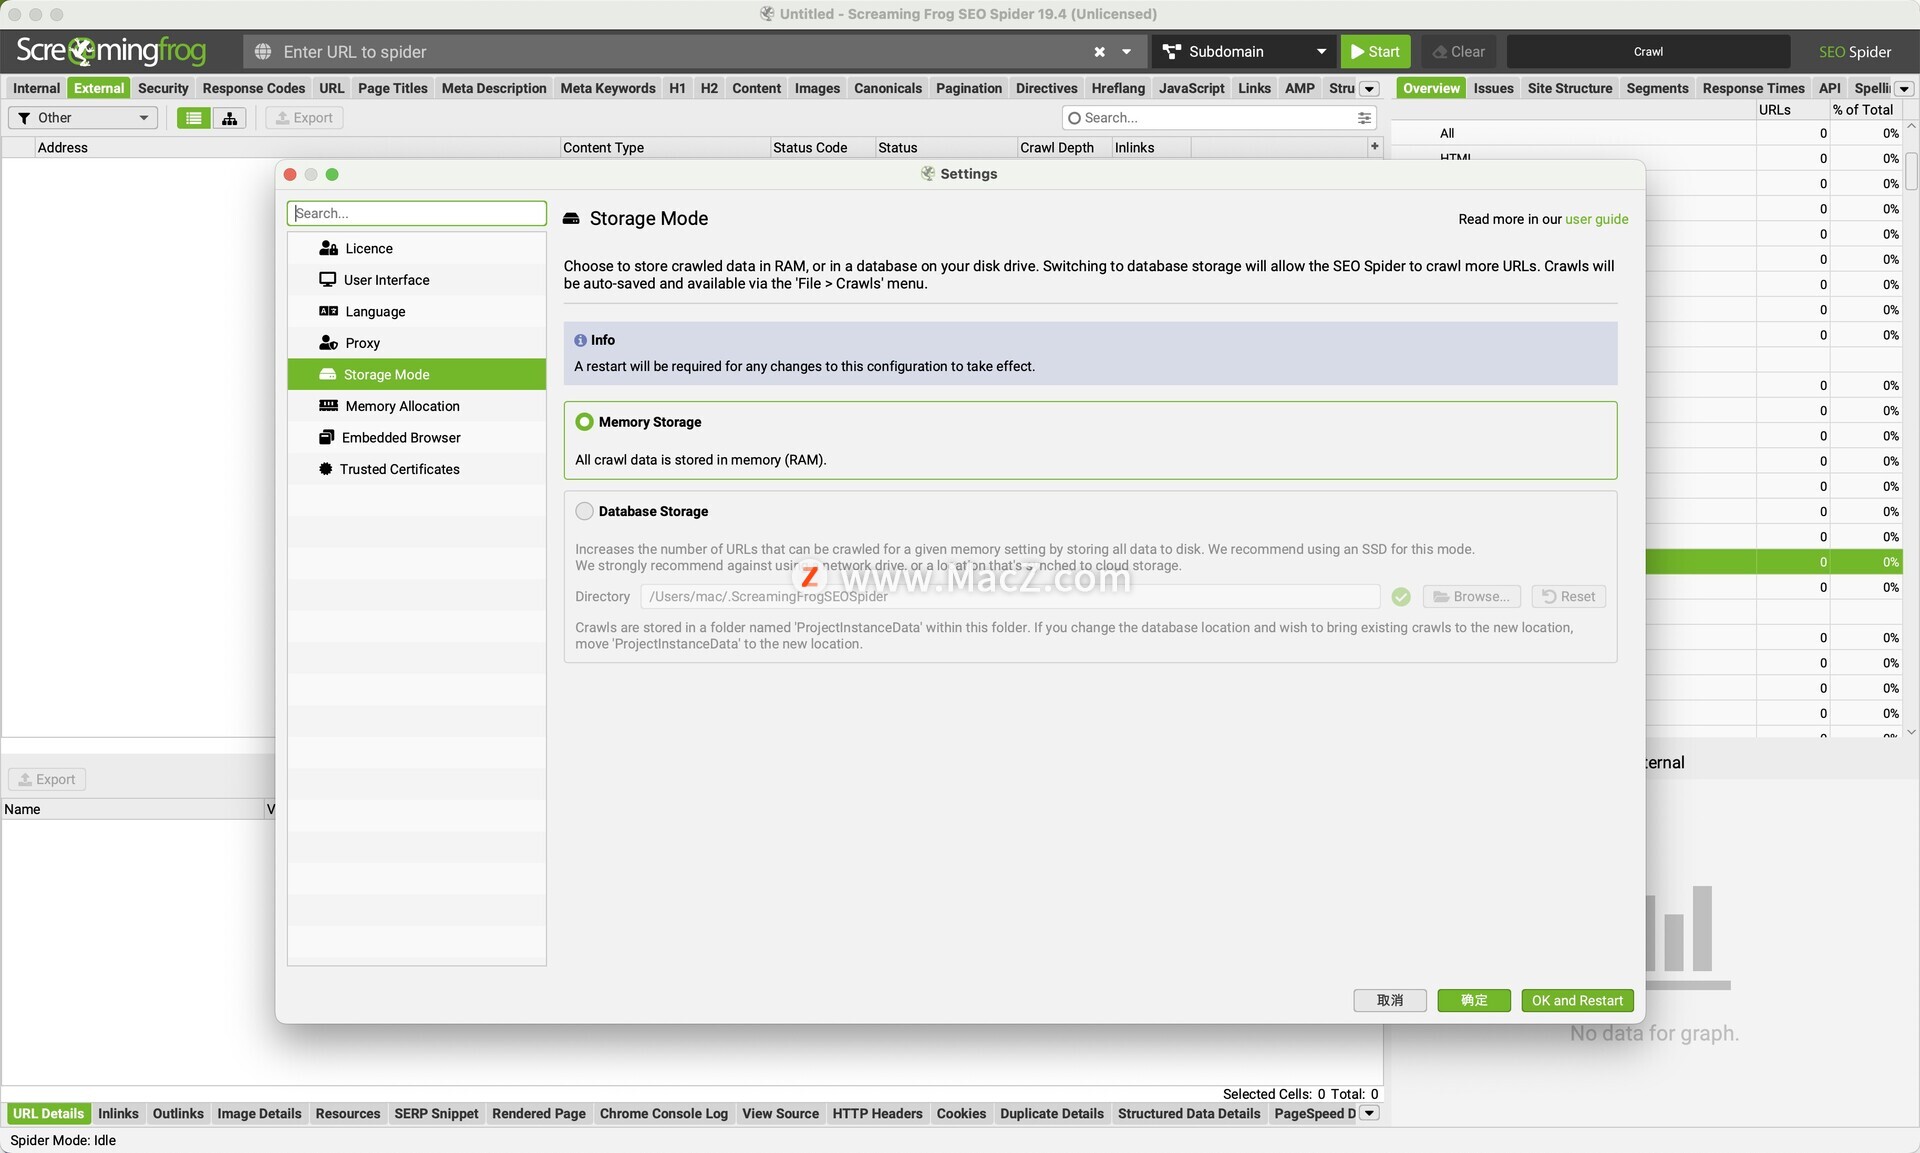Image resolution: width=1920 pixels, height=1153 pixels.
Task: Select Proxy in settings list
Action: click(x=417, y=343)
